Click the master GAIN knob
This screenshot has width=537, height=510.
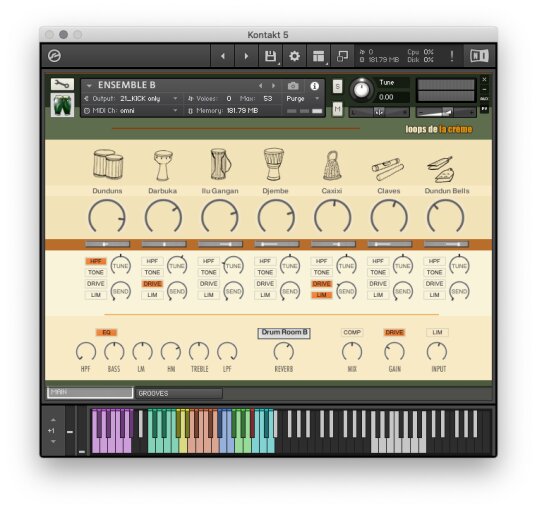(395, 352)
